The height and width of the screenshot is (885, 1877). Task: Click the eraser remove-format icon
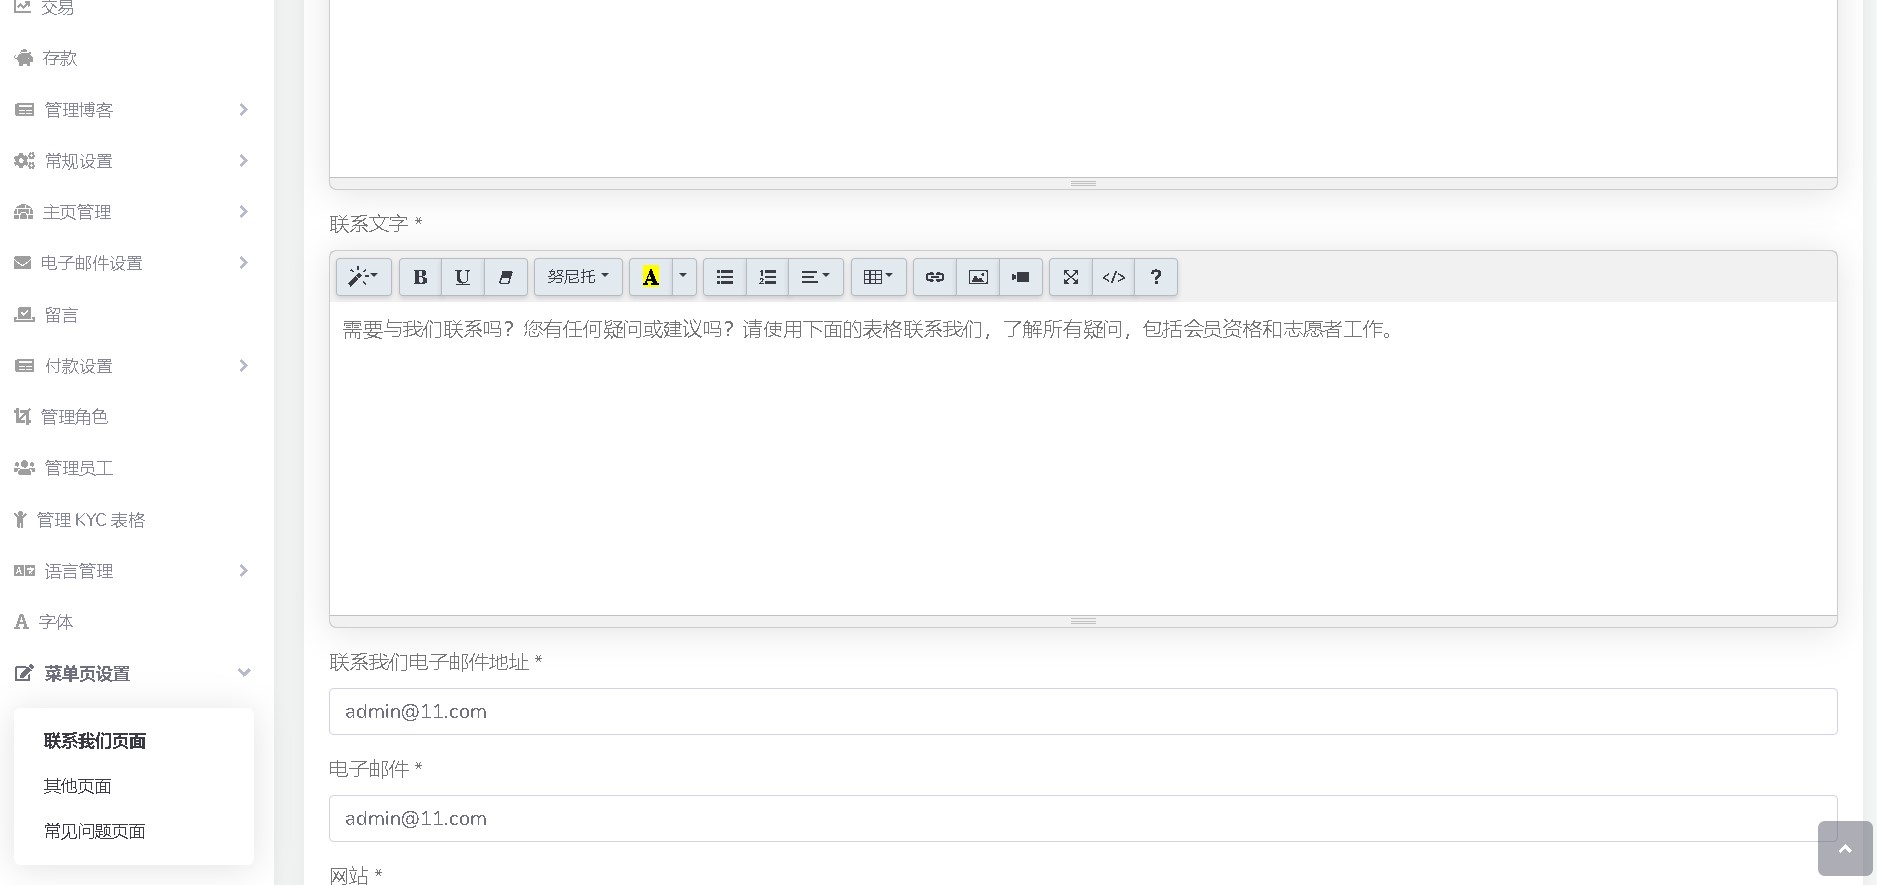(505, 277)
